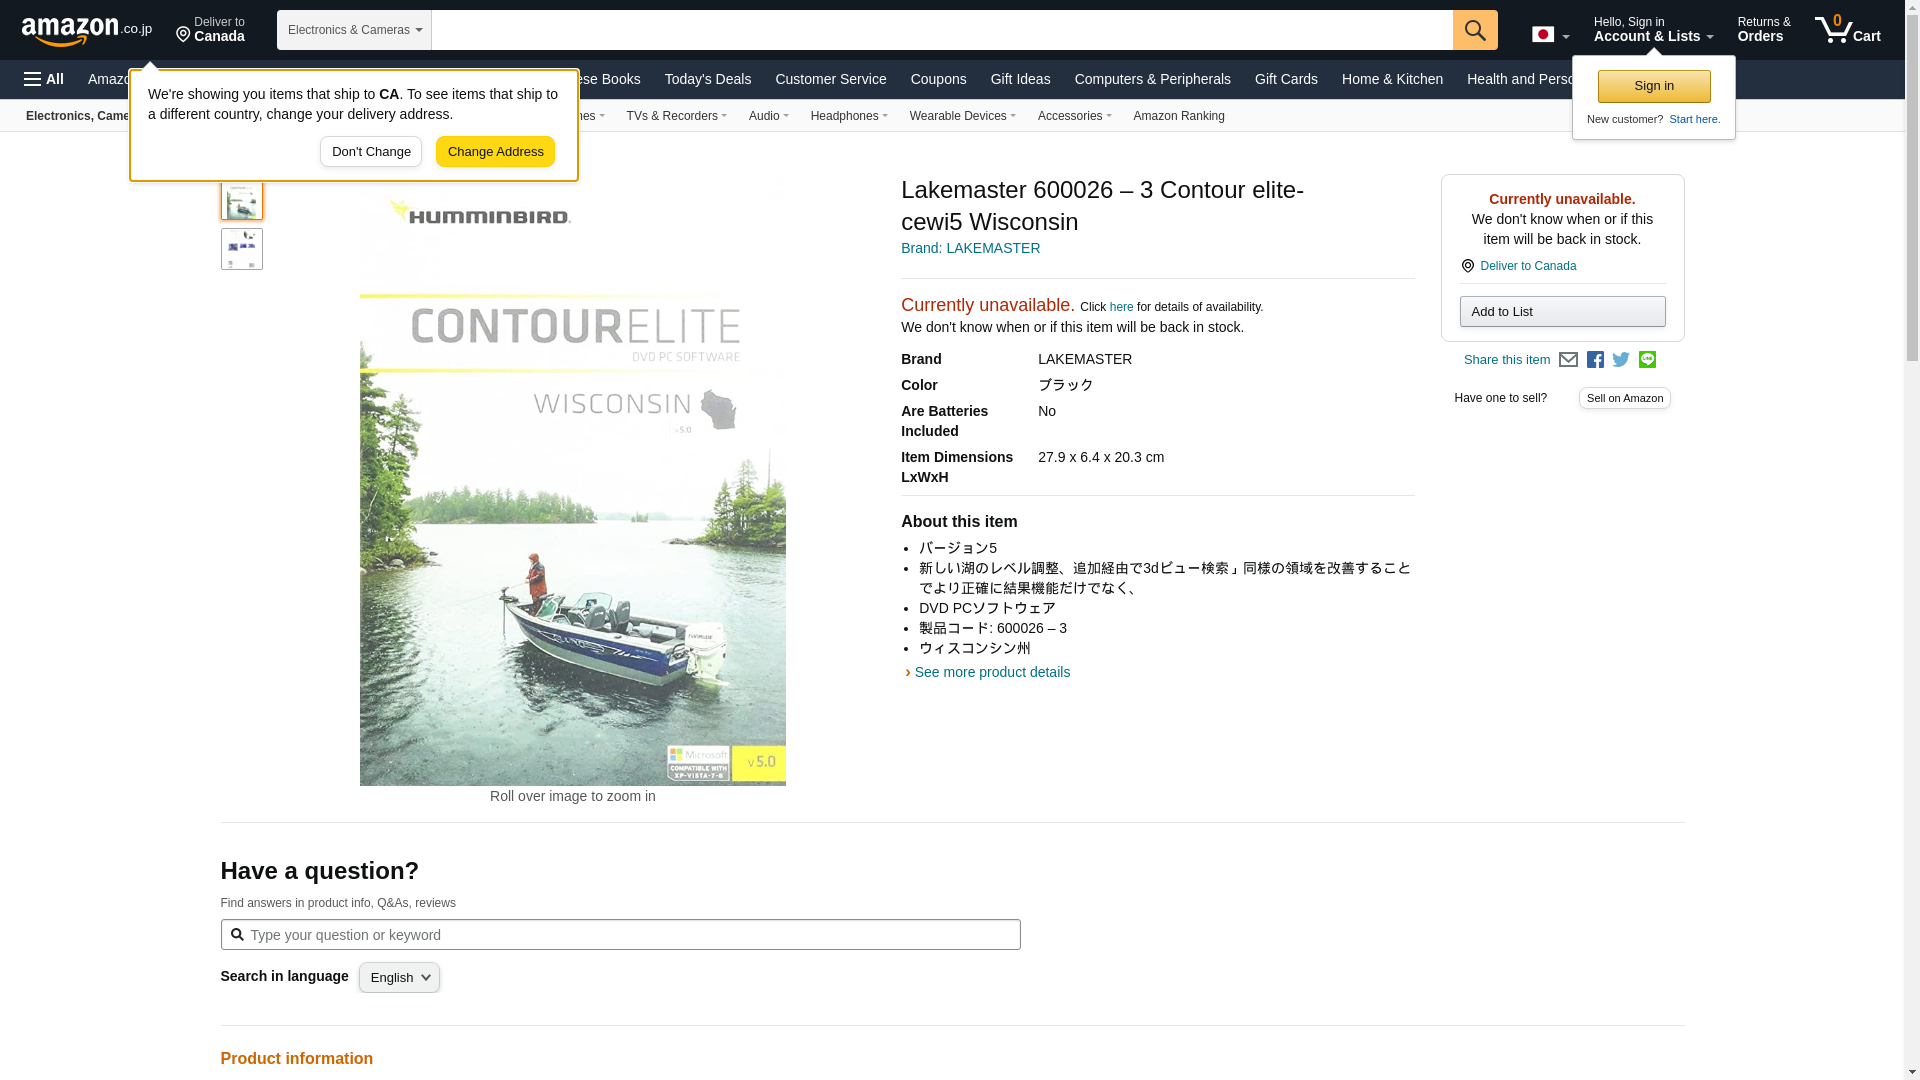This screenshot has width=1920, height=1080.
Task: Open the Japan flag language selector
Action: click(x=1551, y=34)
